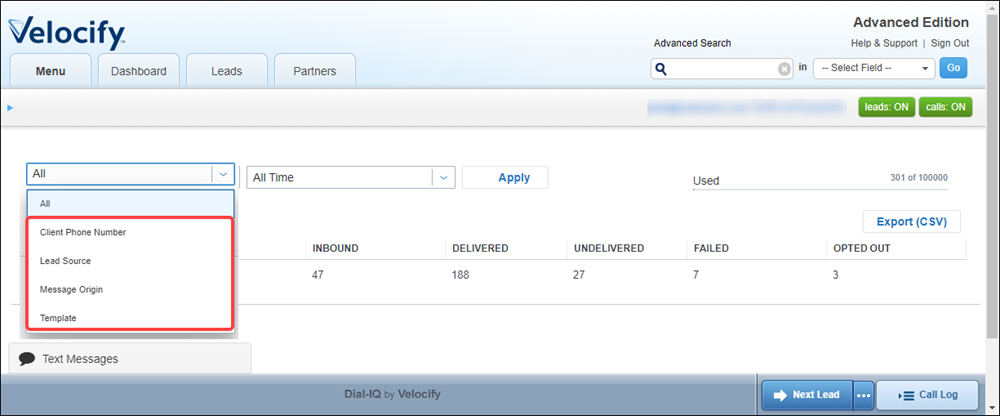
Task: Click Dial-IQ by Velocify footer text
Action: tap(392, 394)
